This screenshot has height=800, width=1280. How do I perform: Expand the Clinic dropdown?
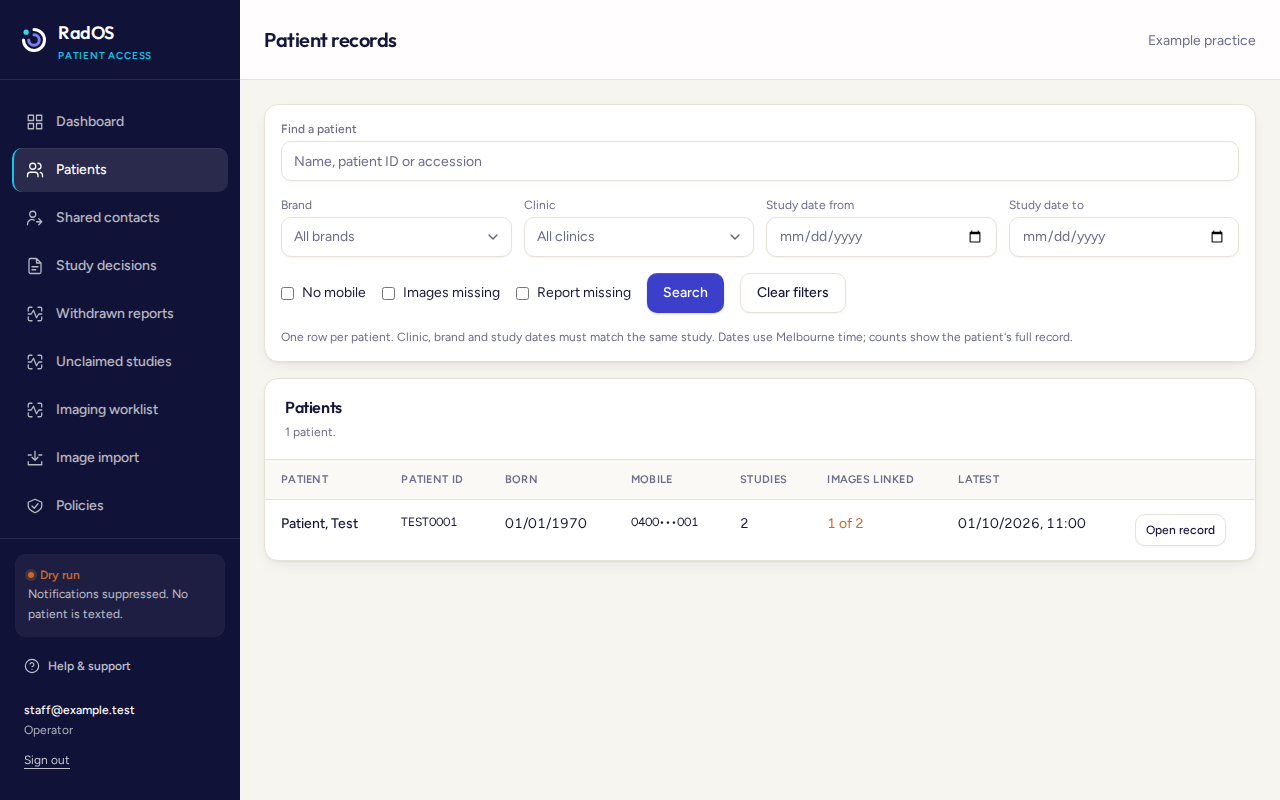[x=639, y=237]
